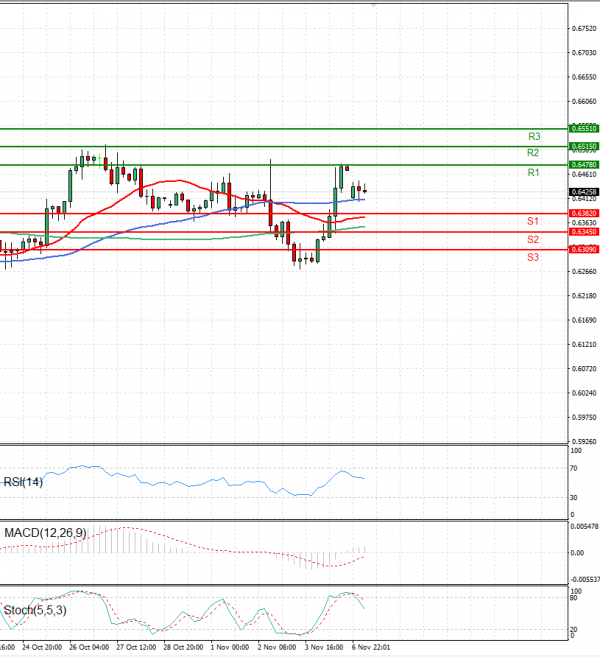Click the RSI 30 level value
The height and width of the screenshot is (657, 600).
pos(574,497)
